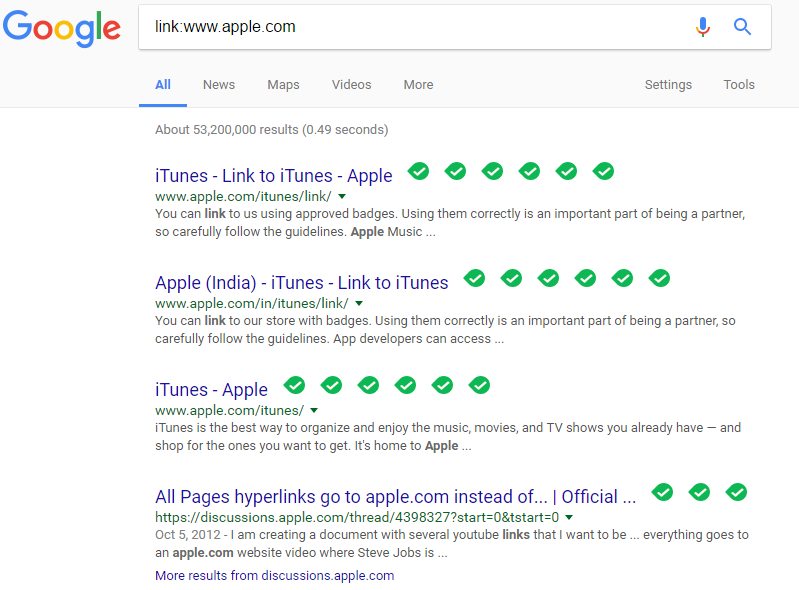The height and width of the screenshot is (590, 799).
Task: Click 'More results from discussions.apple.com'
Action: point(275,575)
